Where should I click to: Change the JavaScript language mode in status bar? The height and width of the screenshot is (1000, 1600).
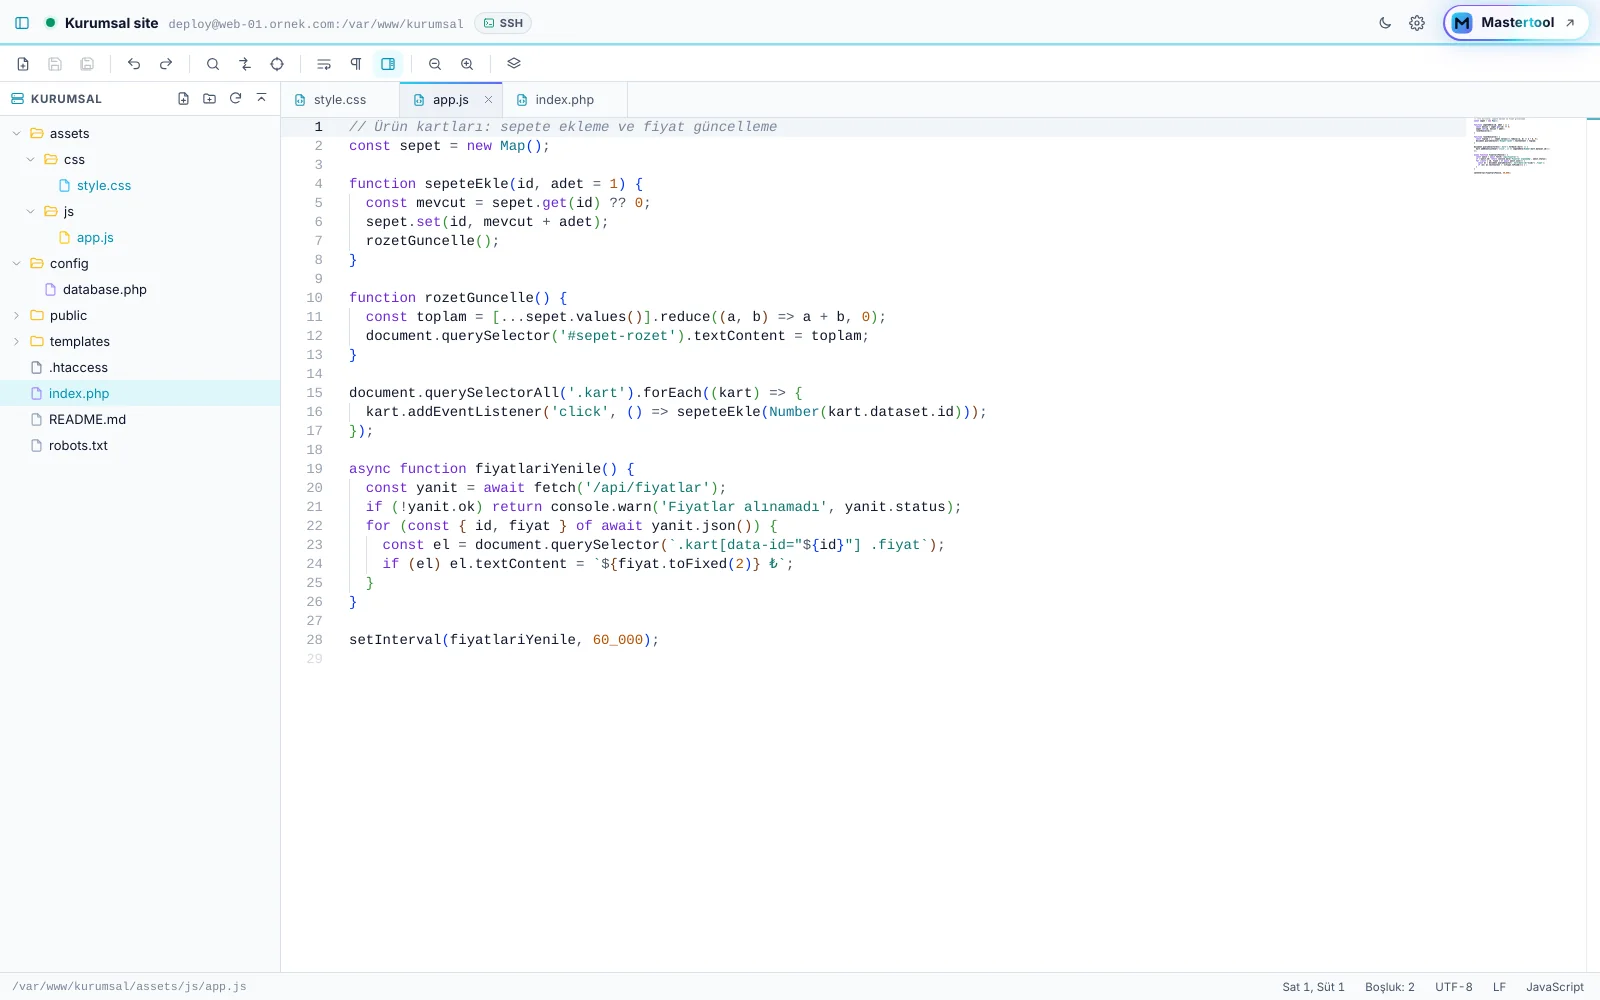point(1554,987)
